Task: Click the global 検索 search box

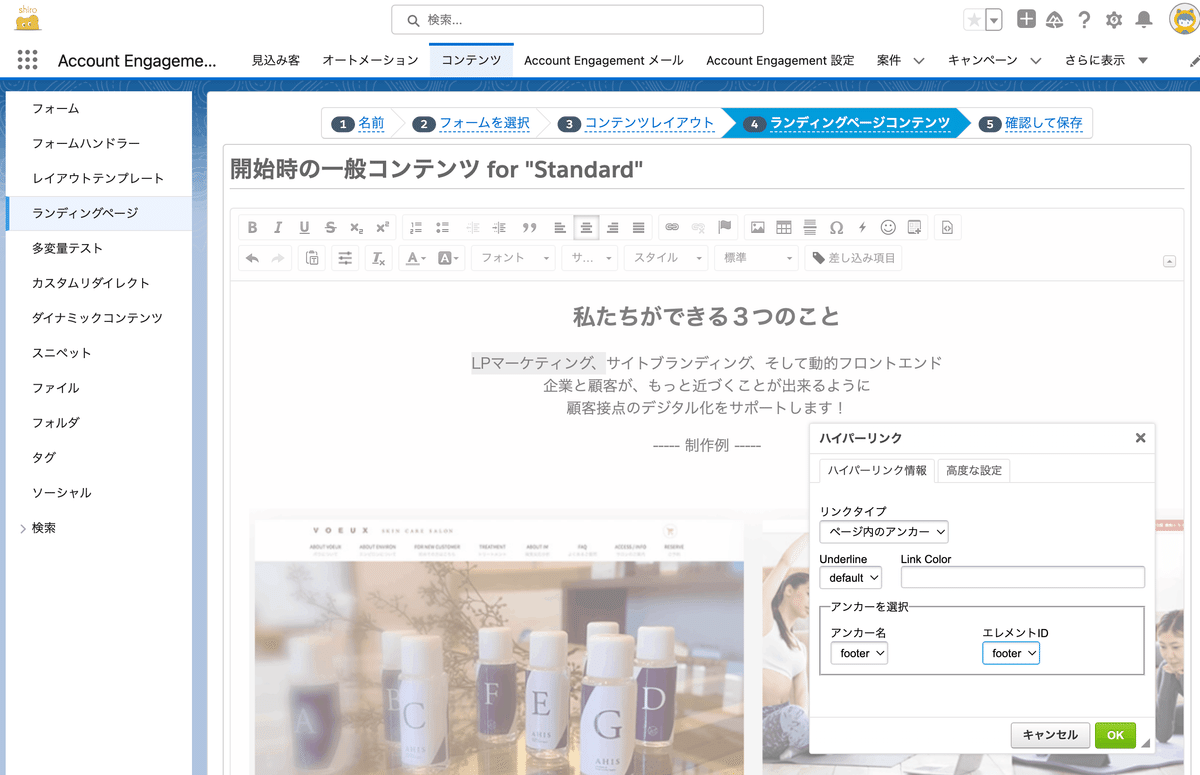Action: [x=577, y=19]
